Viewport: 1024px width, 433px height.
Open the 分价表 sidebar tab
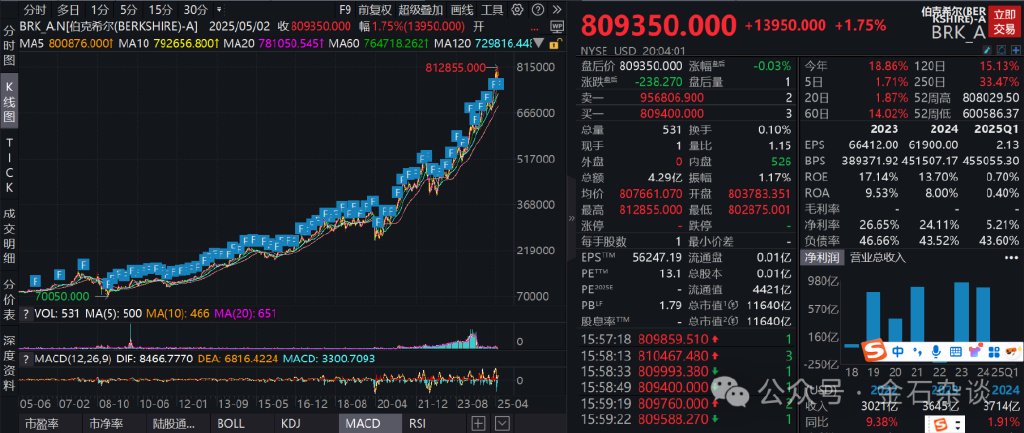click(9, 301)
